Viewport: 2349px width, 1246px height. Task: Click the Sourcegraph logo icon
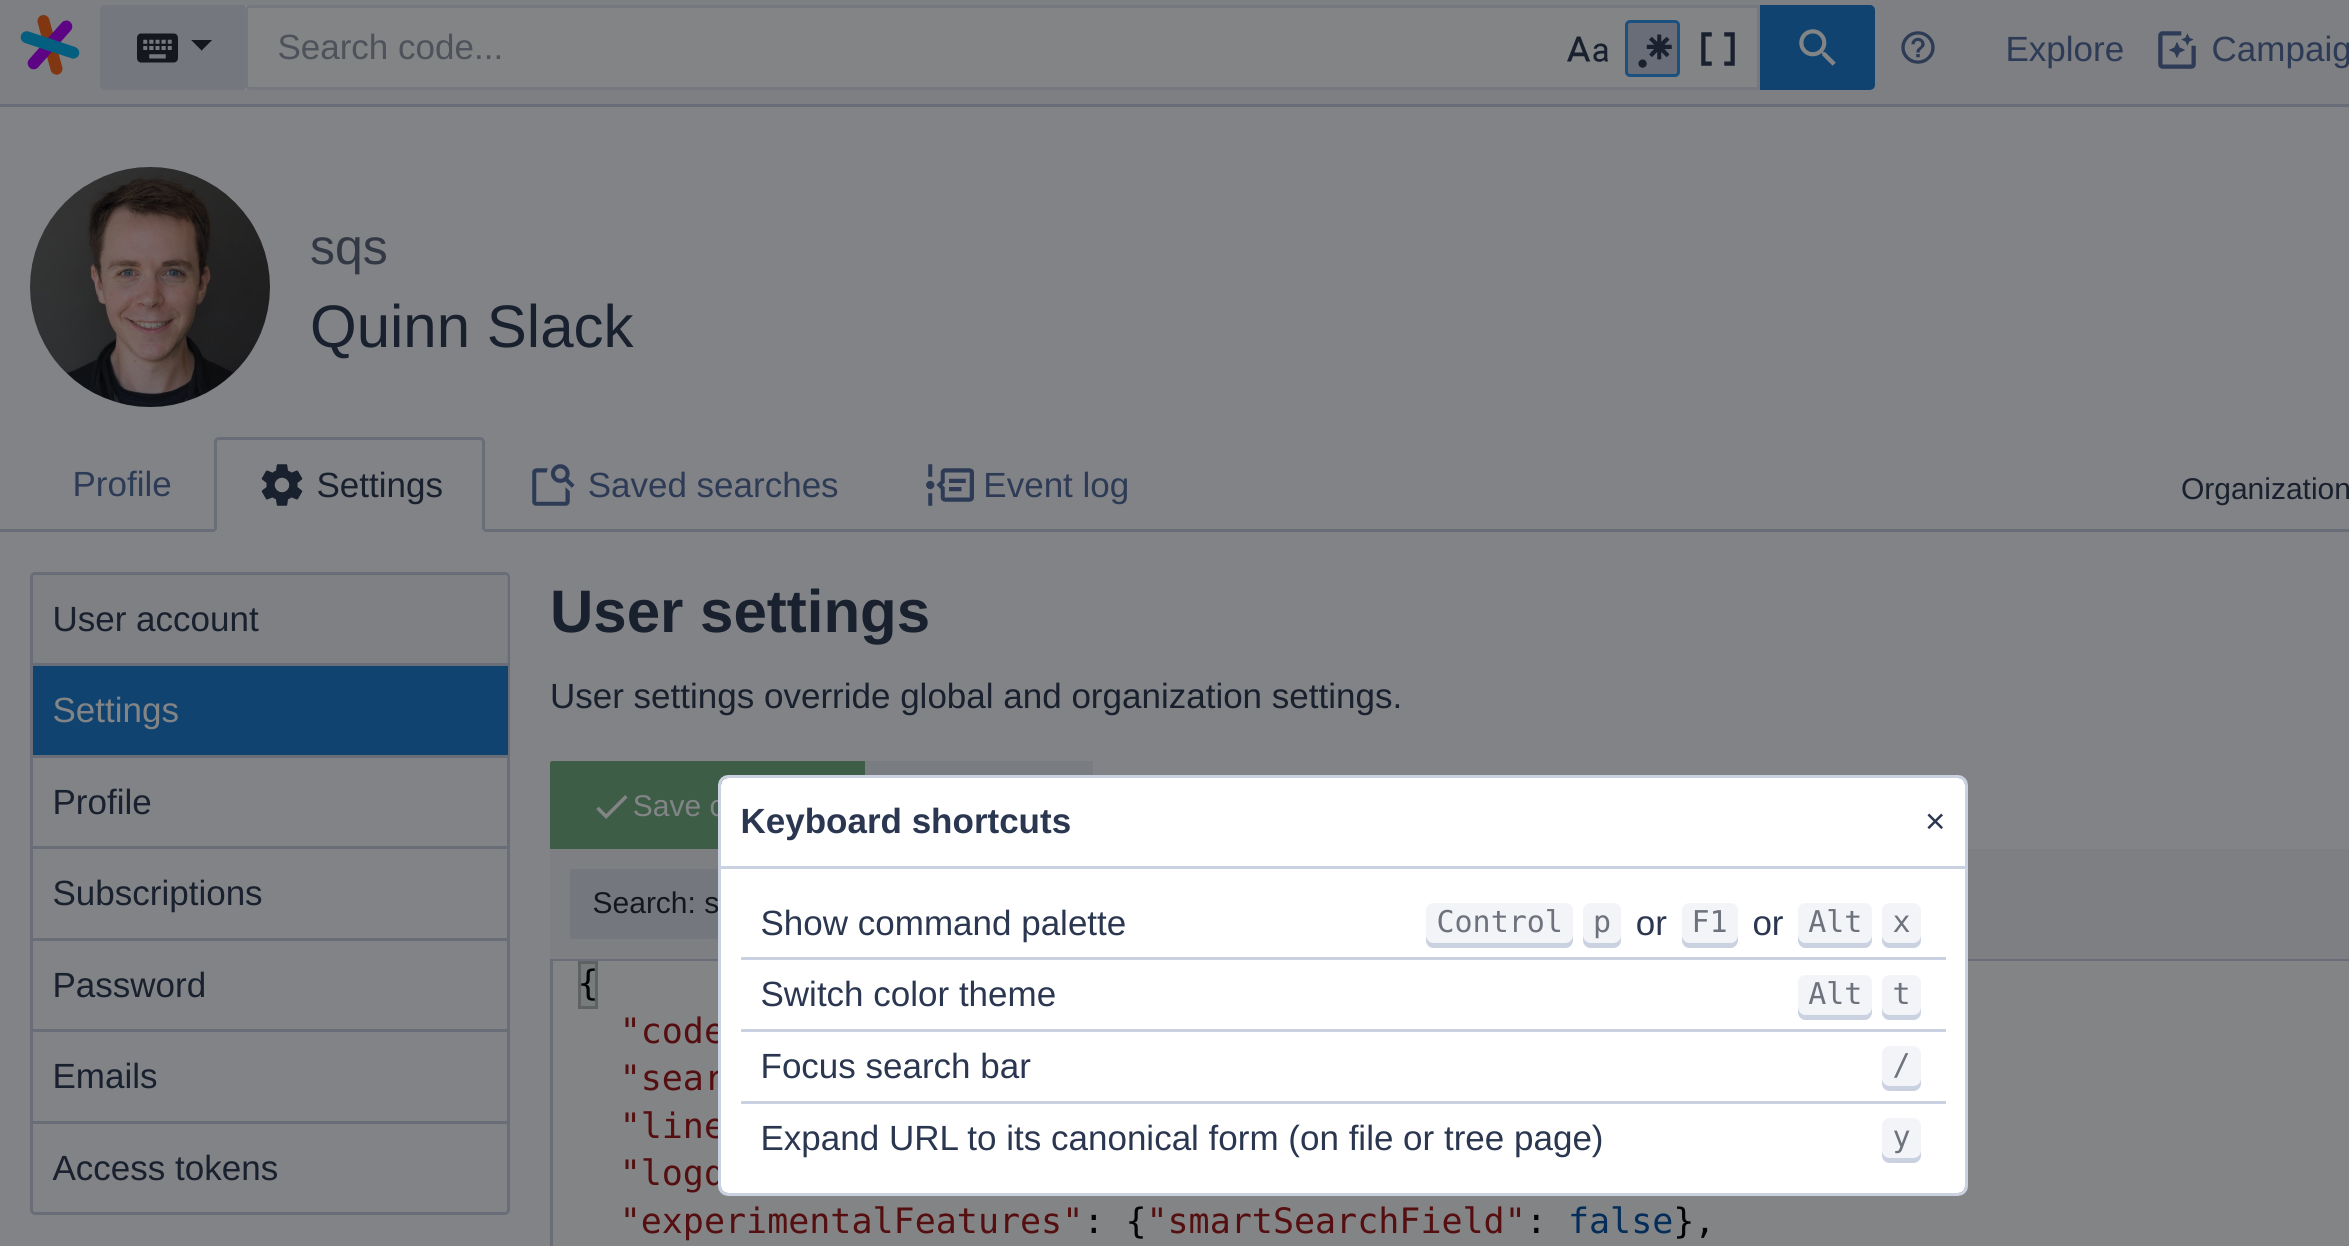pyautogui.click(x=49, y=46)
